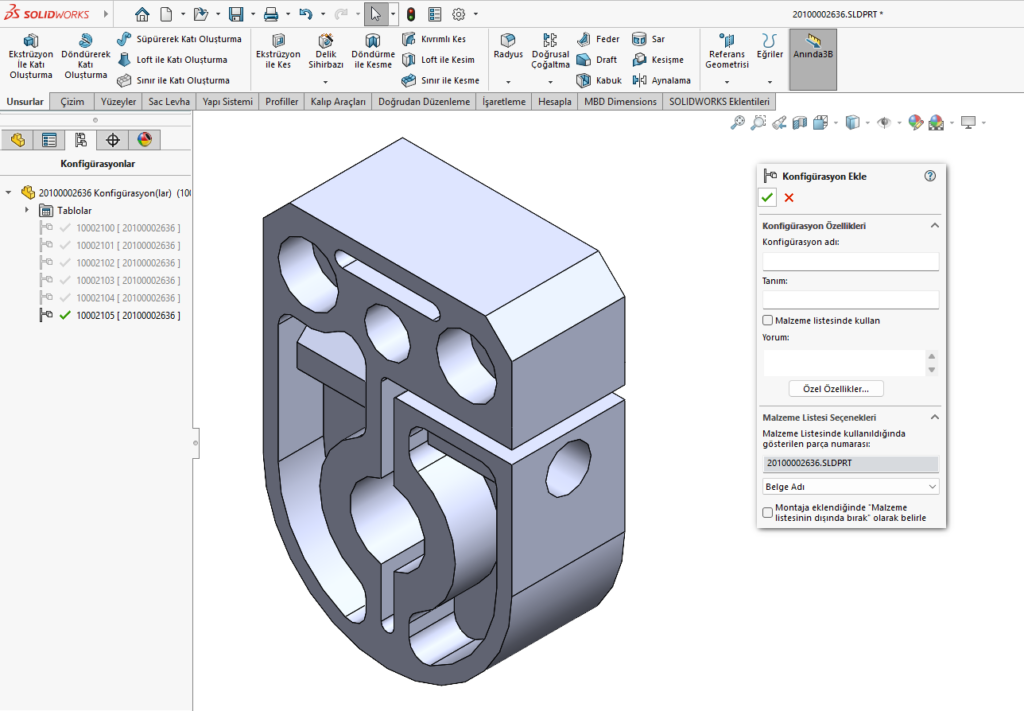Expand the Tablolar tree node
Image resolution: width=1024 pixels, height=711 pixels.
click(x=27, y=211)
